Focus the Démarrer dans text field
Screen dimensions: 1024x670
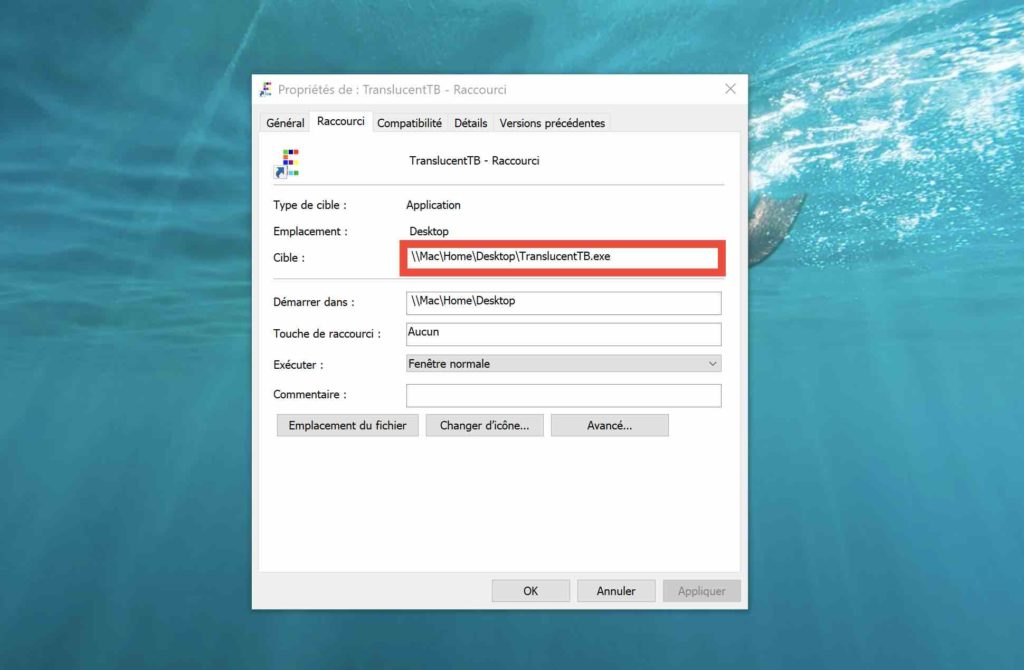click(563, 302)
